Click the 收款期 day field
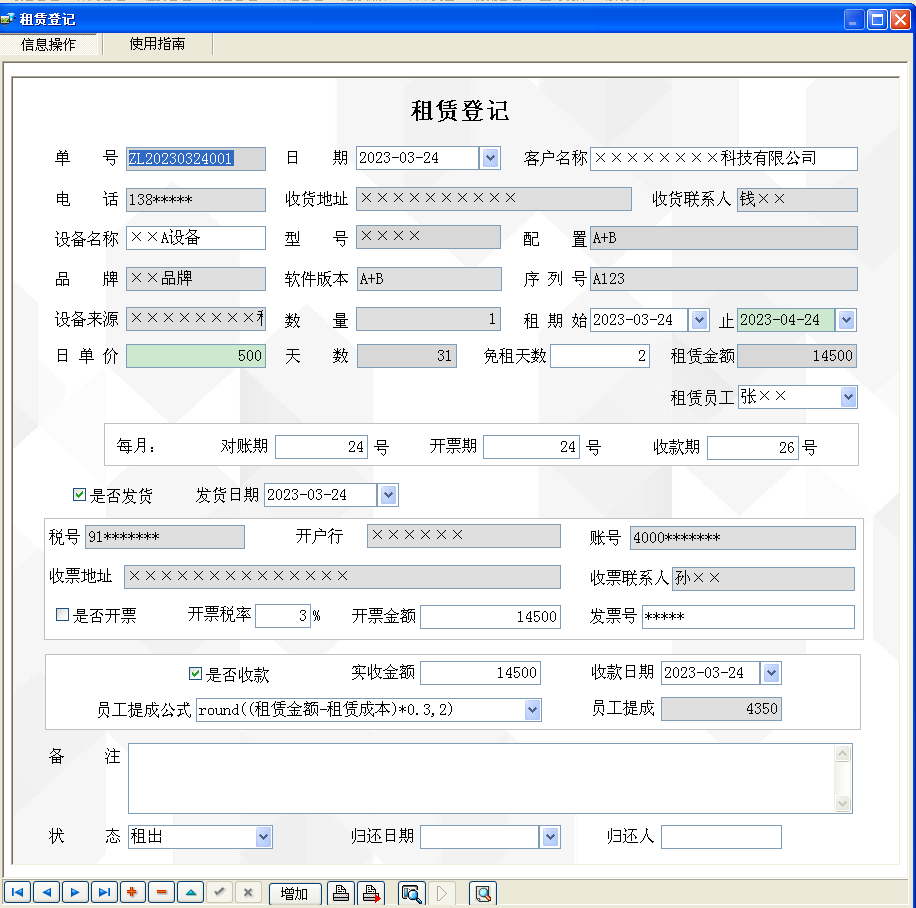Screen dimensions: 916x908 click(x=752, y=448)
